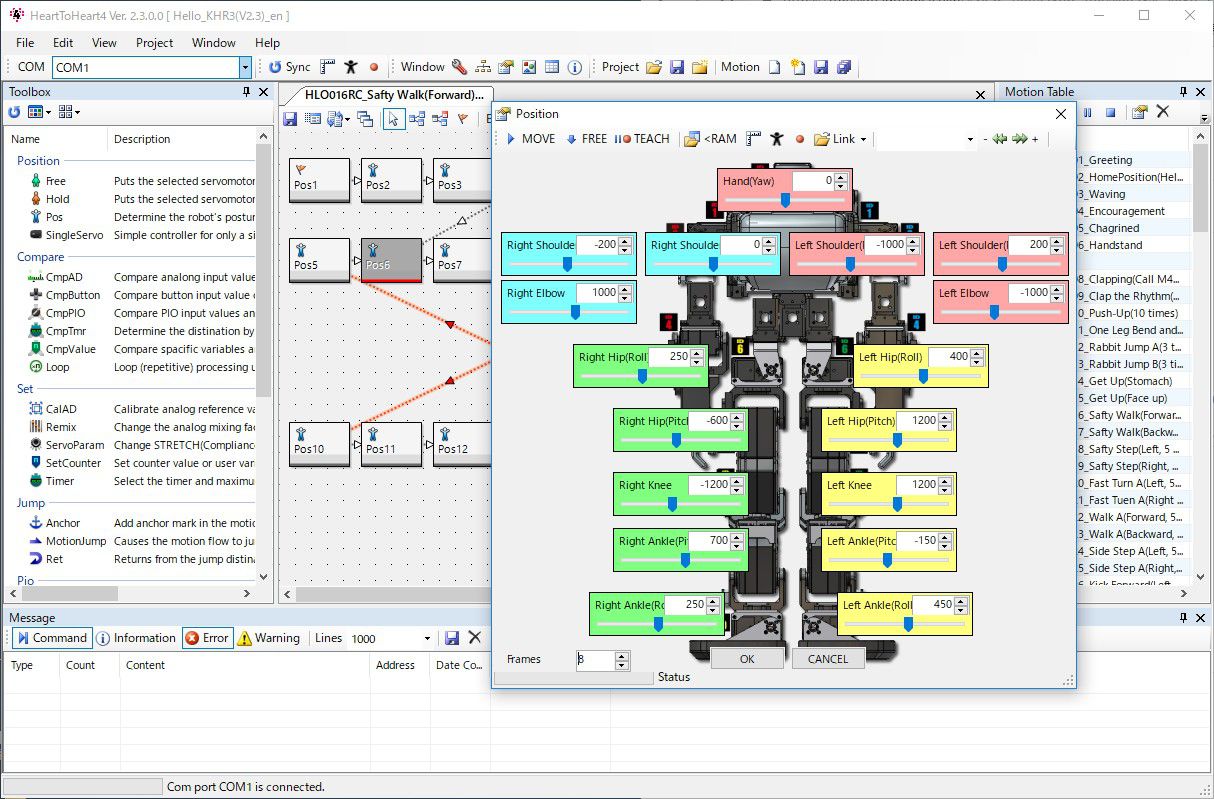Select the Pos1 block in motion editor
Image resolution: width=1214 pixels, height=799 pixels.
tap(320, 179)
